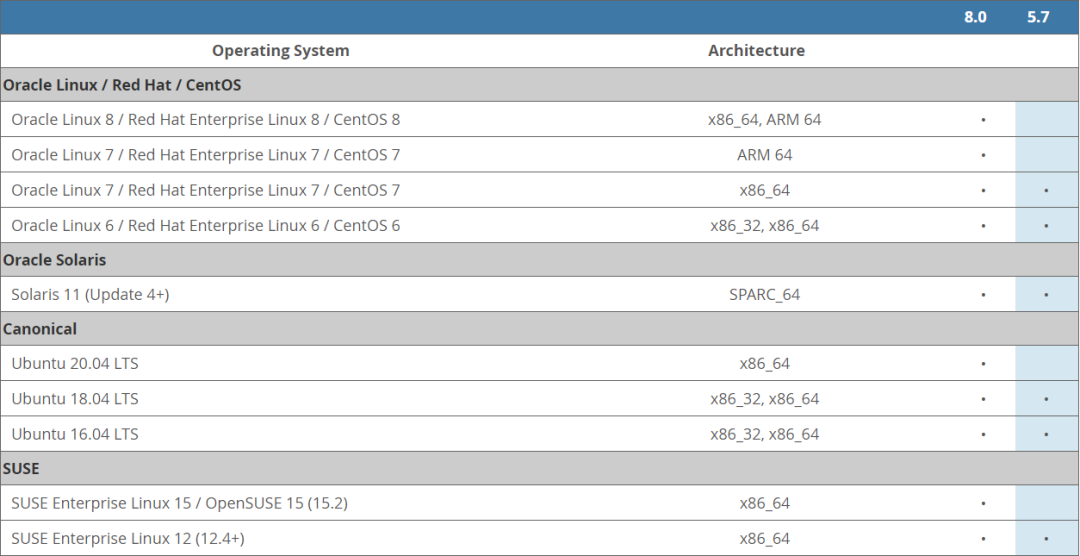Click SUSE Enterprise Linux 15 / OpenSUSE 15 row
This screenshot has height=556, width=1080.
point(179,503)
